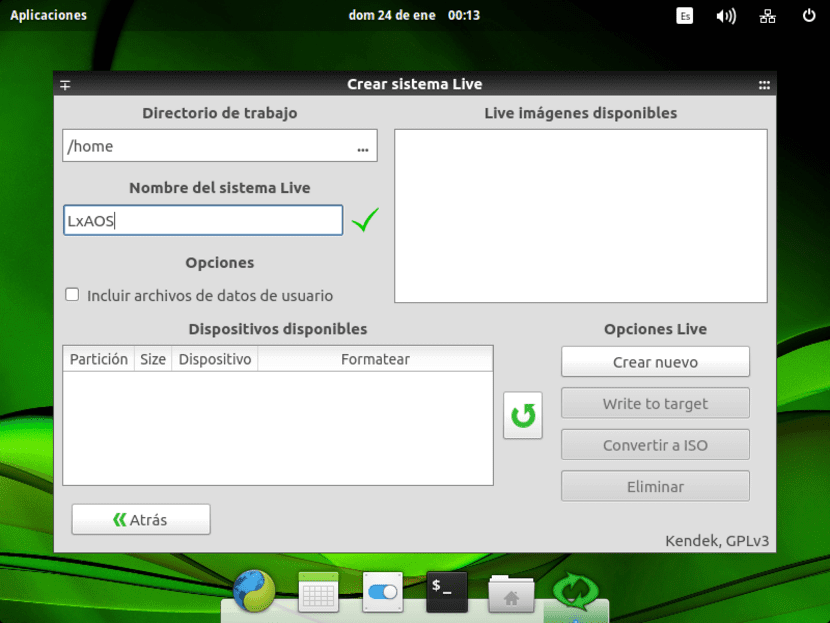Image resolution: width=830 pixels, height=623 pixels.
Task: Click the Nombre del sistema Live text field
Action: tap(203, 221)
